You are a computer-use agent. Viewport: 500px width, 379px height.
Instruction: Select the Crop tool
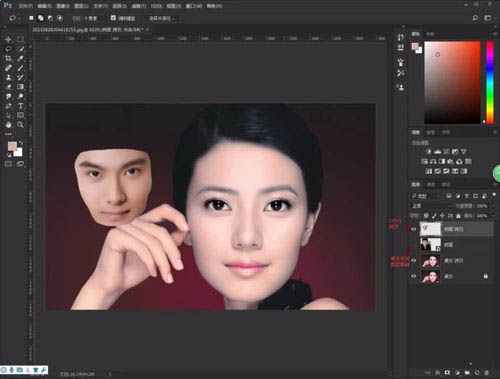[x=8, y=58]
